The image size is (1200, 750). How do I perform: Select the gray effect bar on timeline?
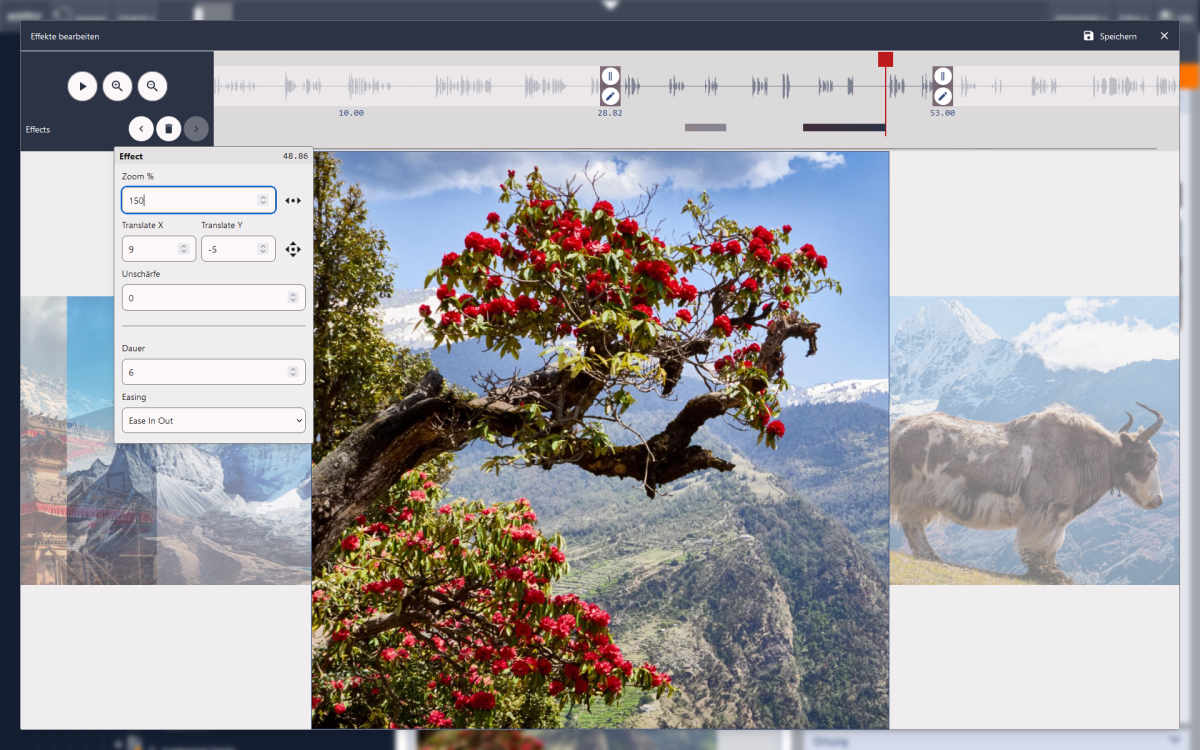[705, 128]
